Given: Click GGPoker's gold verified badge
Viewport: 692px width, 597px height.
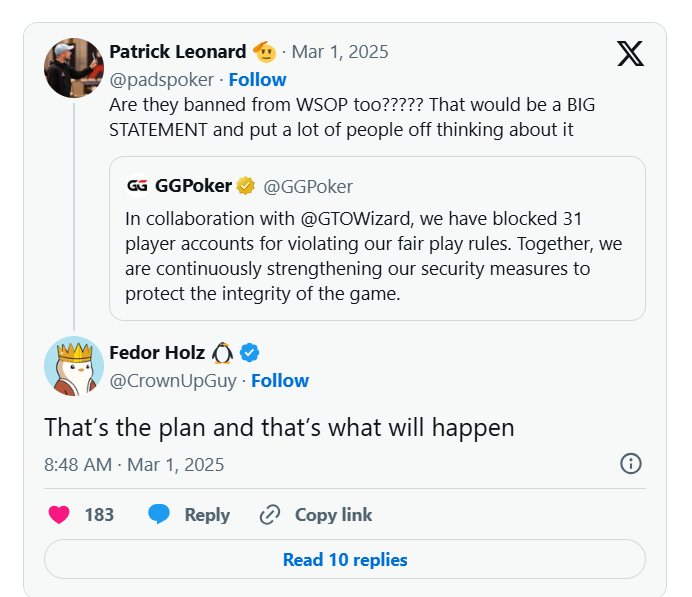Looking at the screenshot, I should click(246, 186).
